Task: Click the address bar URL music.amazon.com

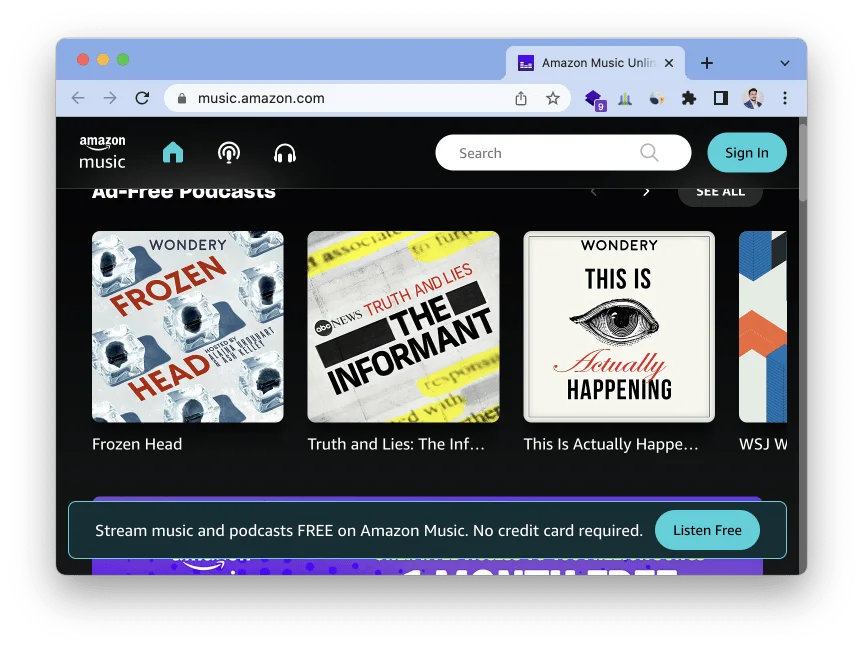Action: pos(261,98)
